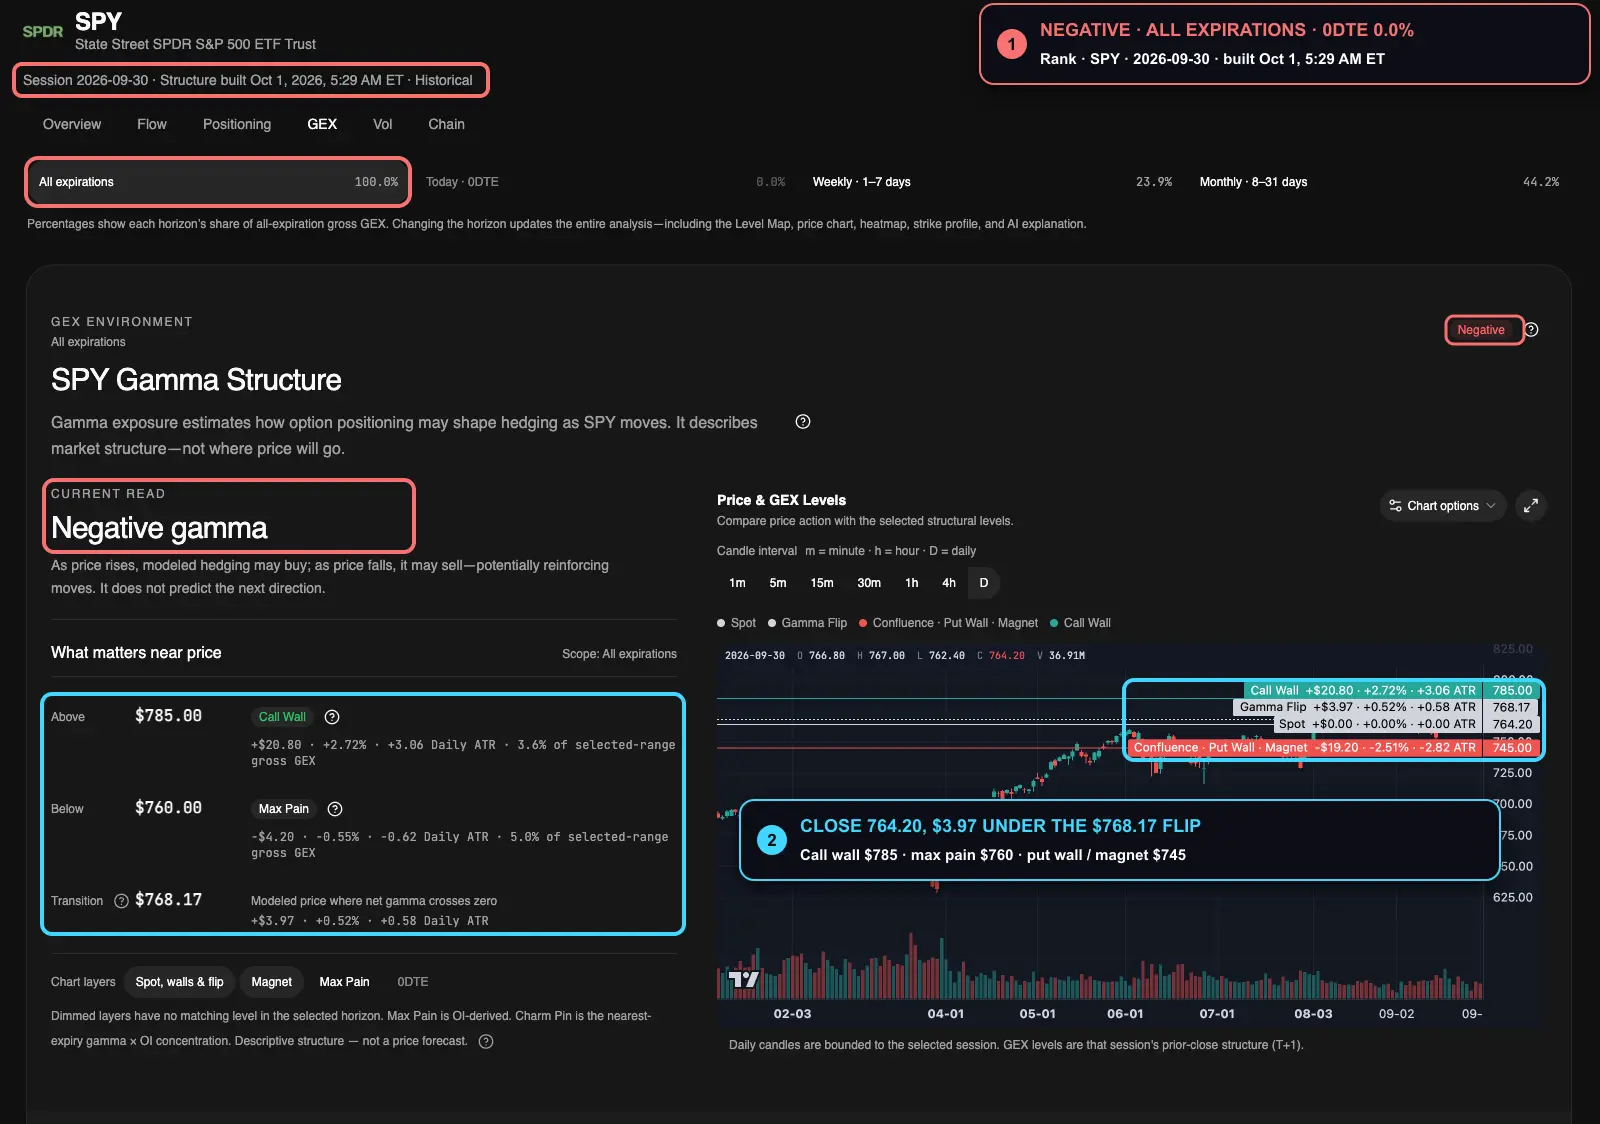Click the Negative environment badge
The image size is (1600, 1124).
click(1481, 330)
